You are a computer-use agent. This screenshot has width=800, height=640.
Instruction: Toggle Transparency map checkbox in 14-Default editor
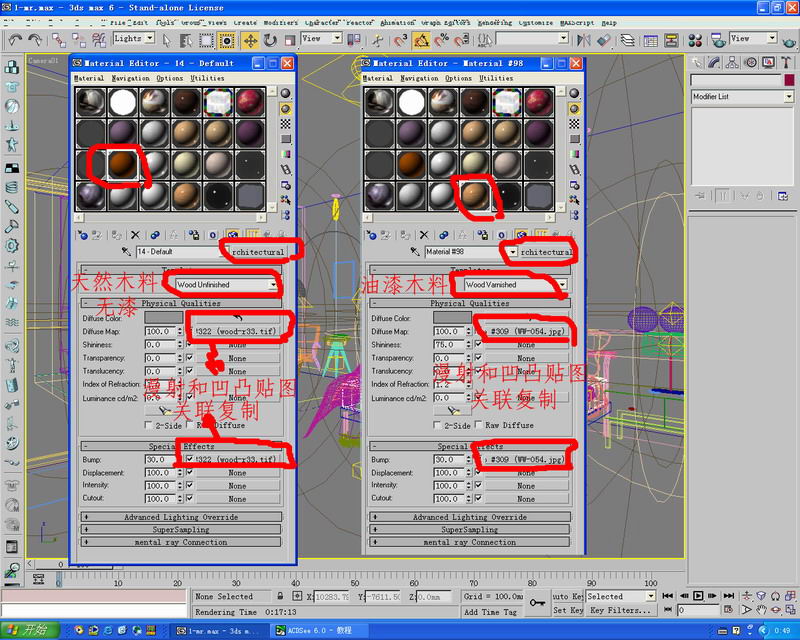click(190, 358)
